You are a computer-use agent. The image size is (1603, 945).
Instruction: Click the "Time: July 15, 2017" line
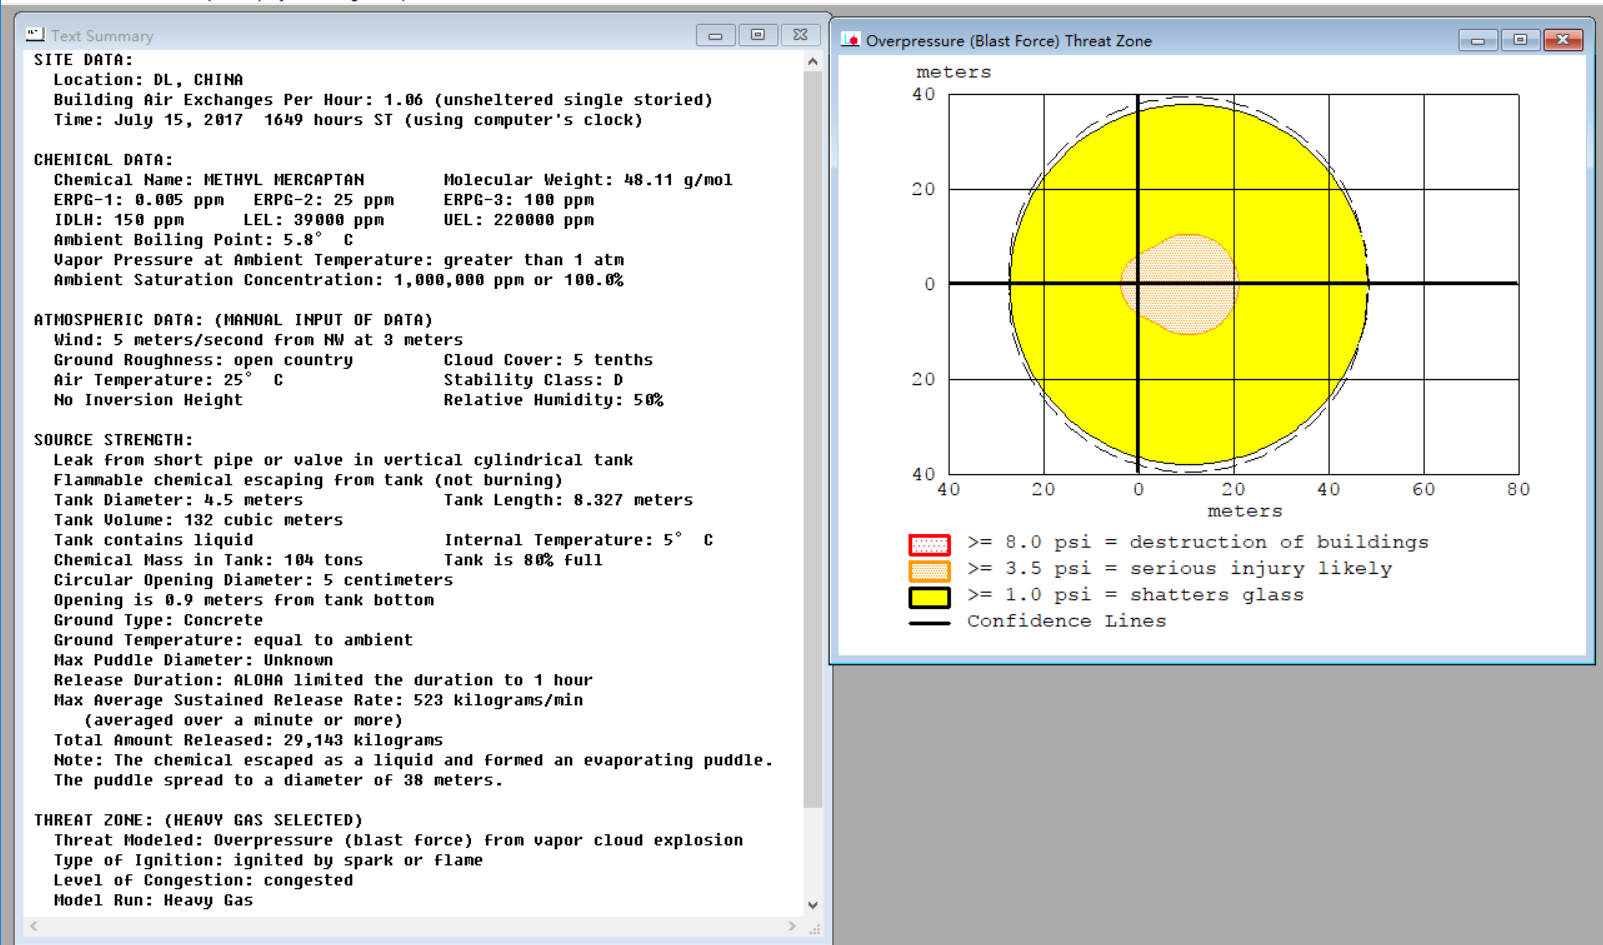pos(348,120)
